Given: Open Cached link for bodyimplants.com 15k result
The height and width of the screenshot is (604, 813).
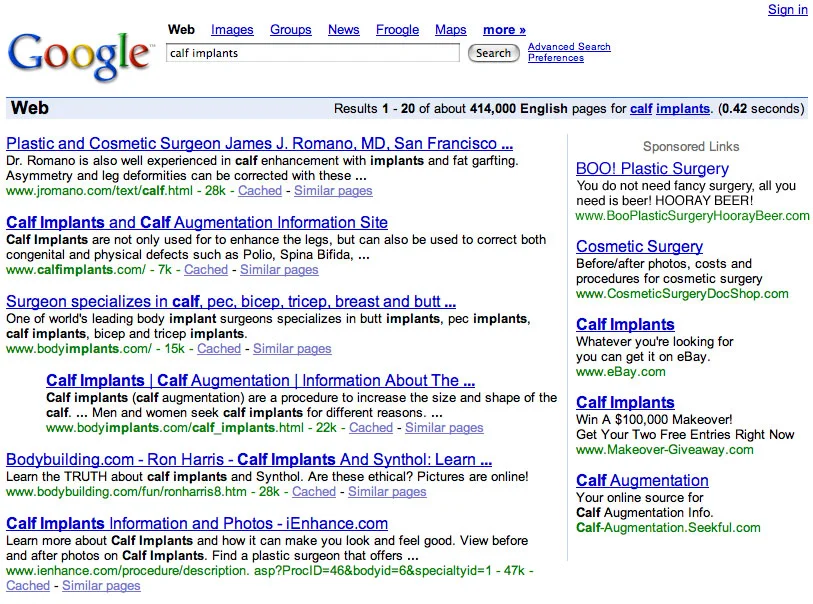Looking at the screenshot, I should pos(219,348).
